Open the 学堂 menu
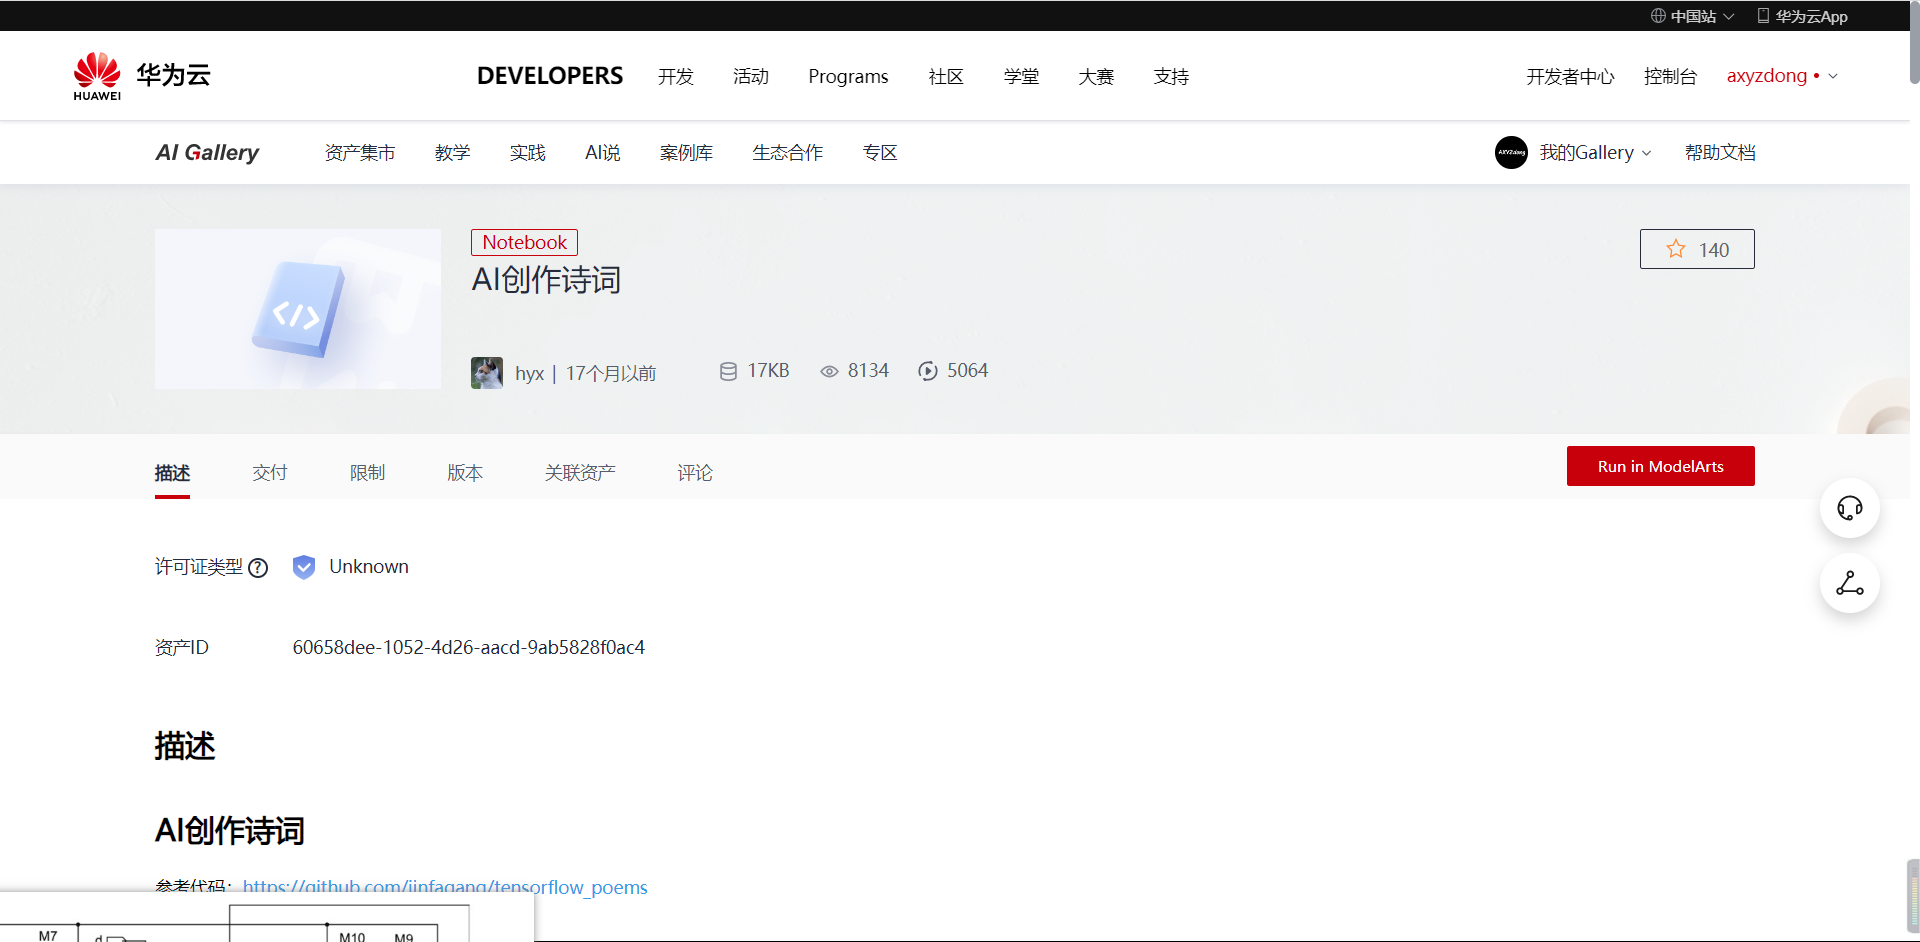1920x942 pixels. 1021,76
